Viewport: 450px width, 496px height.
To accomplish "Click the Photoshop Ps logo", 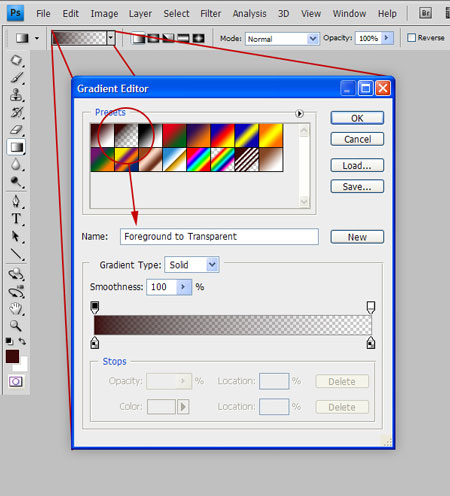I will (15, 13).
